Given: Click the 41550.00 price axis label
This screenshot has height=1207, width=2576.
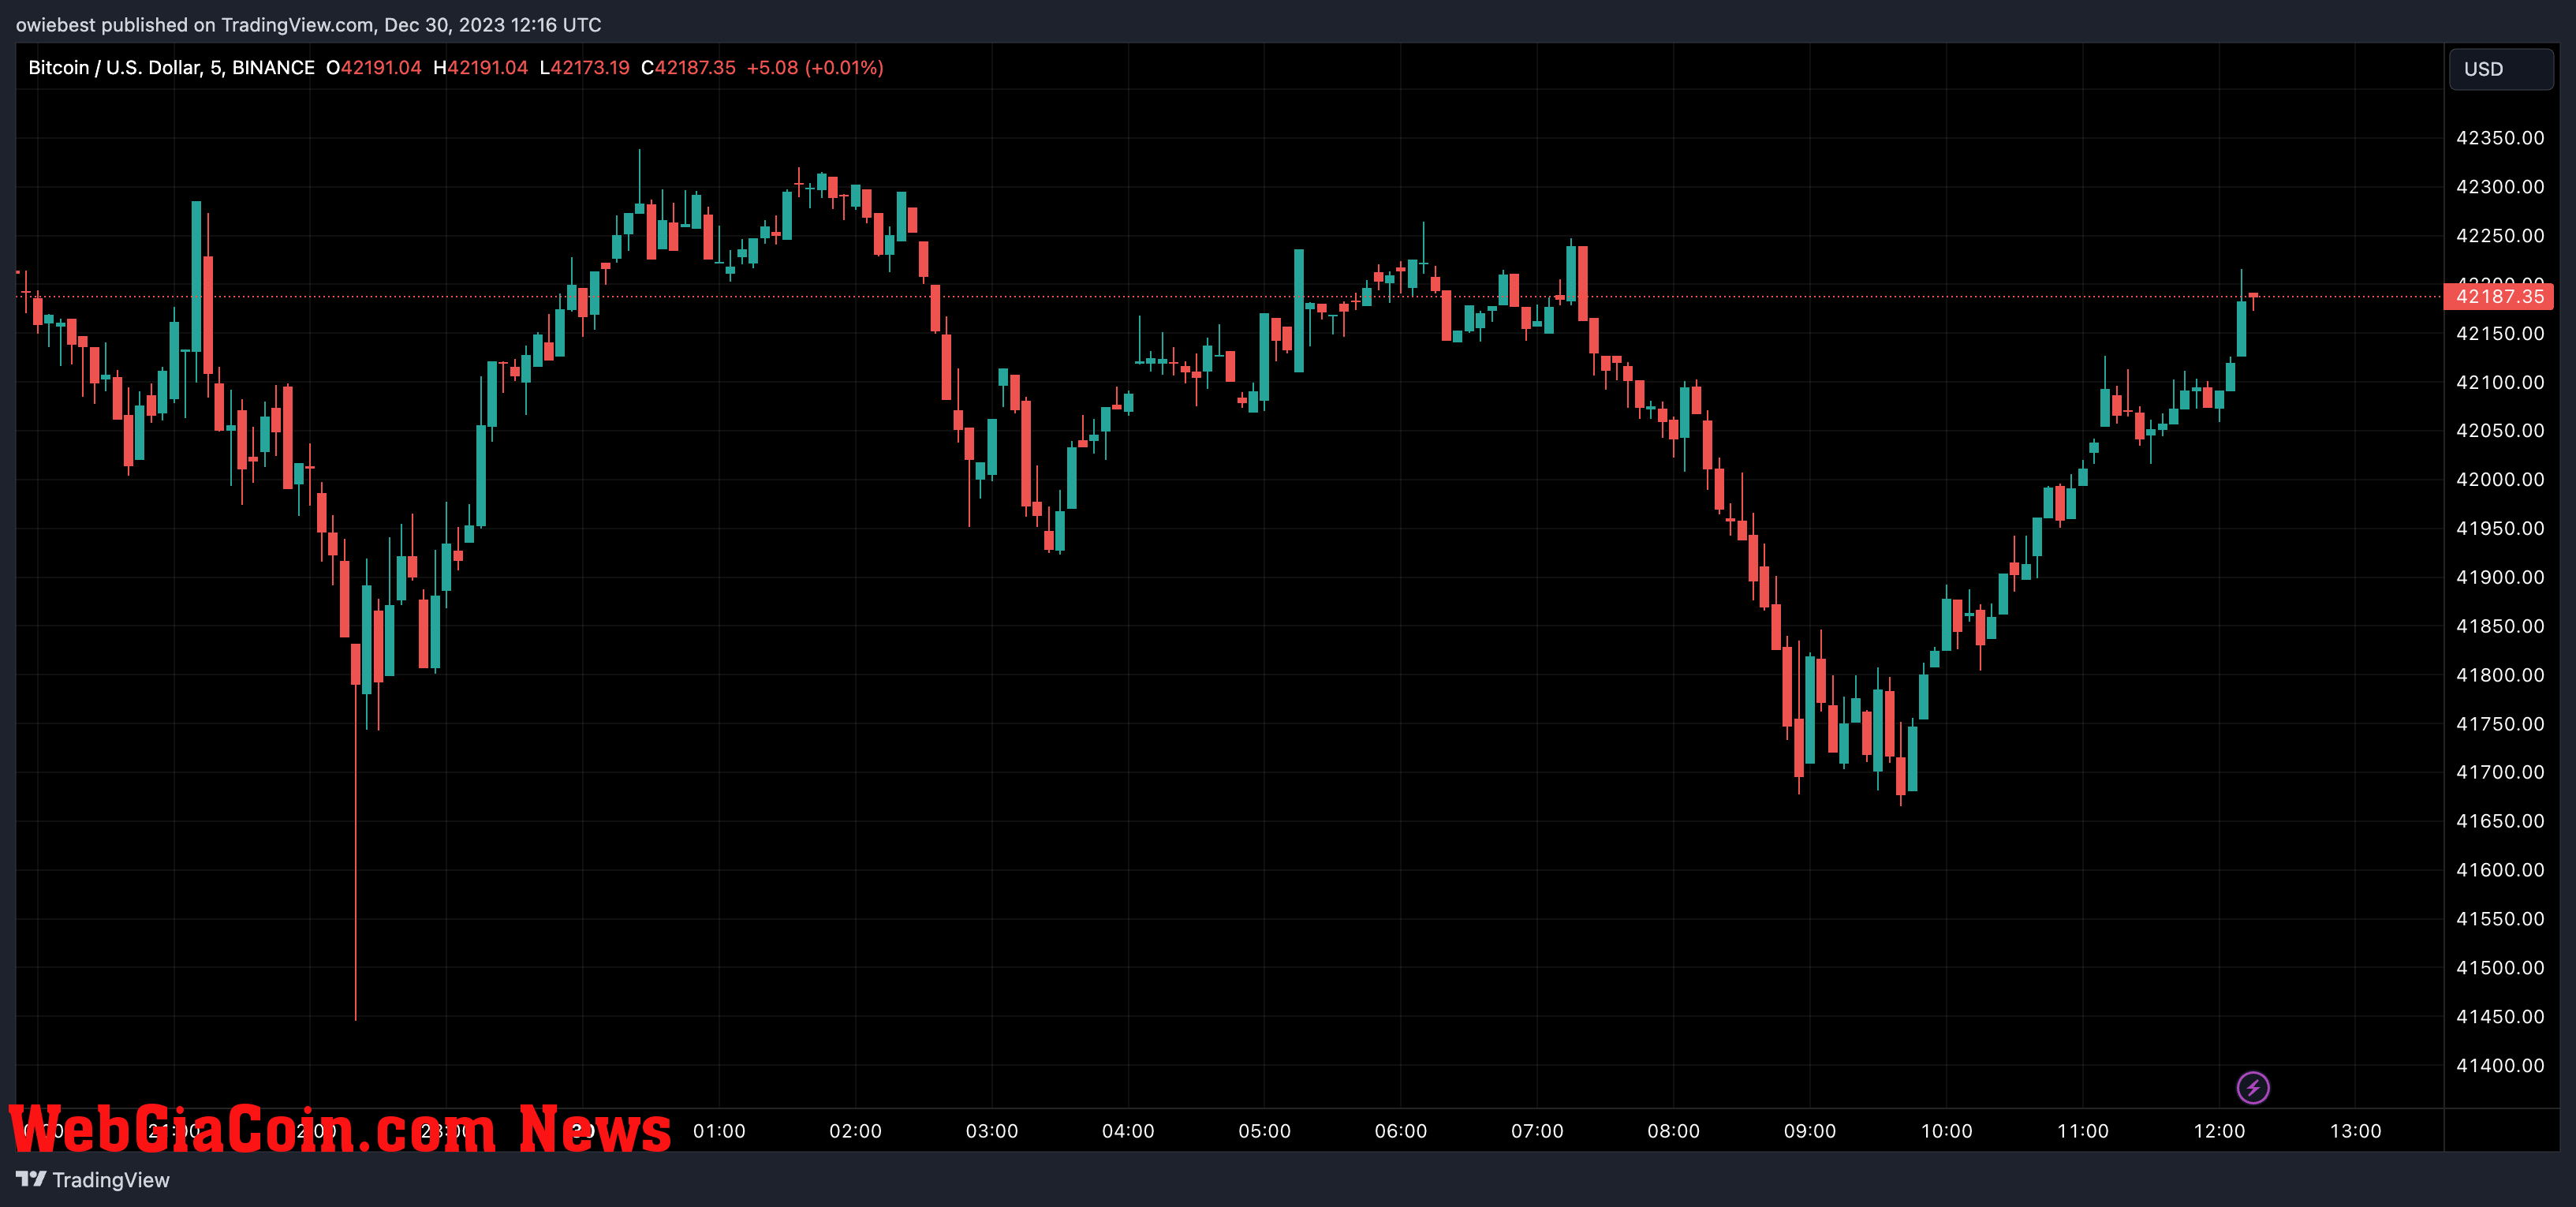Looking at the screenshot, I should [2500, 919].
